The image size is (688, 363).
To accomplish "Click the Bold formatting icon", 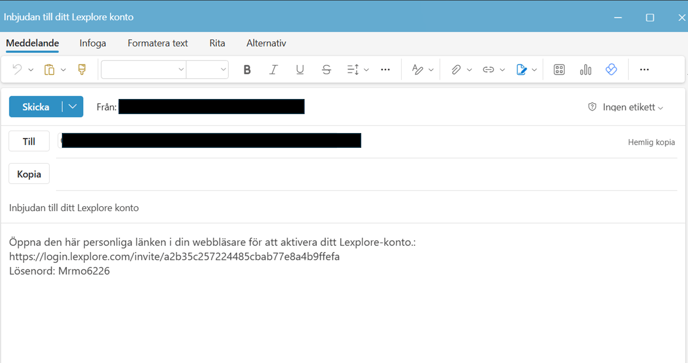I will coord(247,70).
